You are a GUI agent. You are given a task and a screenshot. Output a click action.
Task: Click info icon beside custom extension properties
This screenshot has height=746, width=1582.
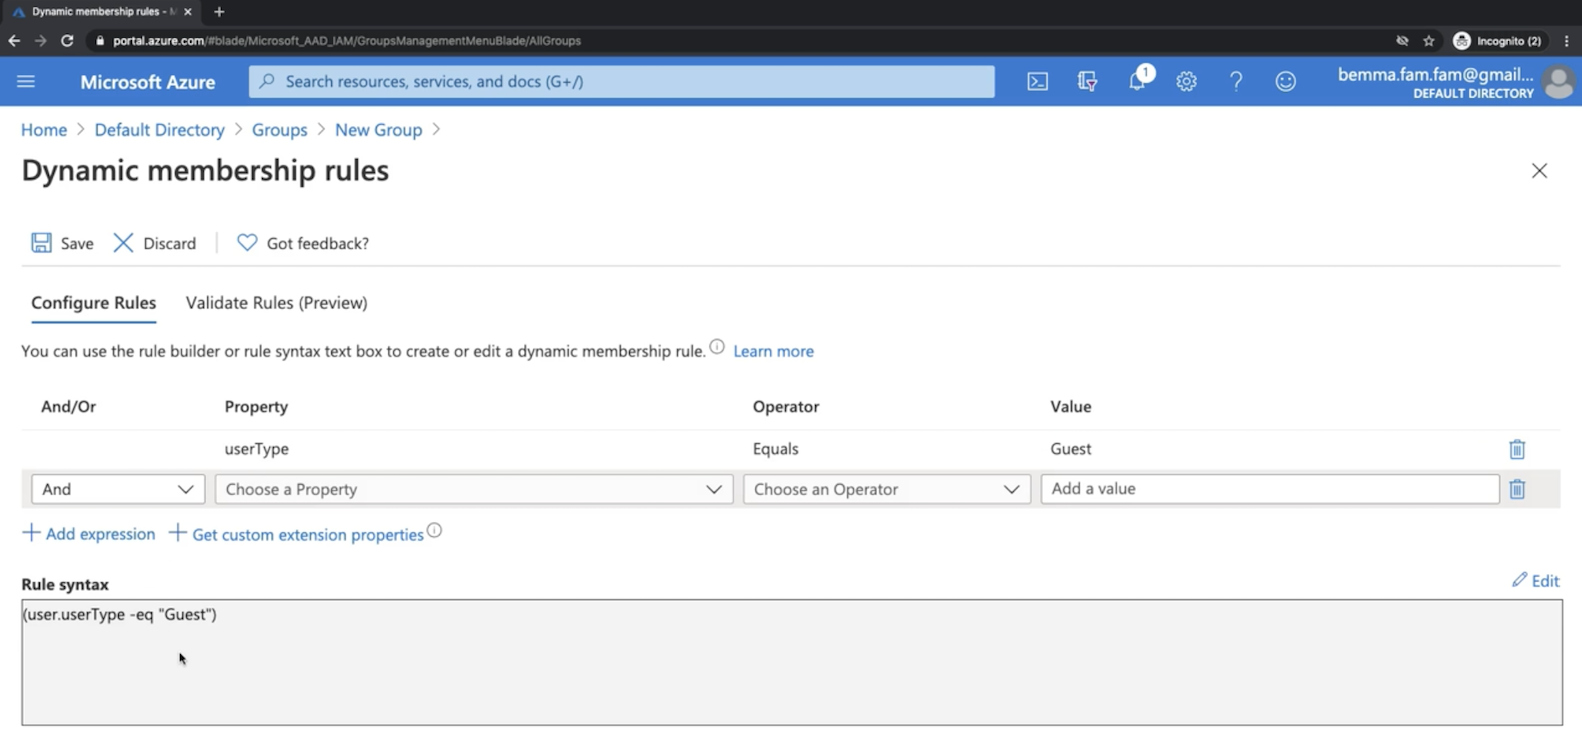(434, 531)
